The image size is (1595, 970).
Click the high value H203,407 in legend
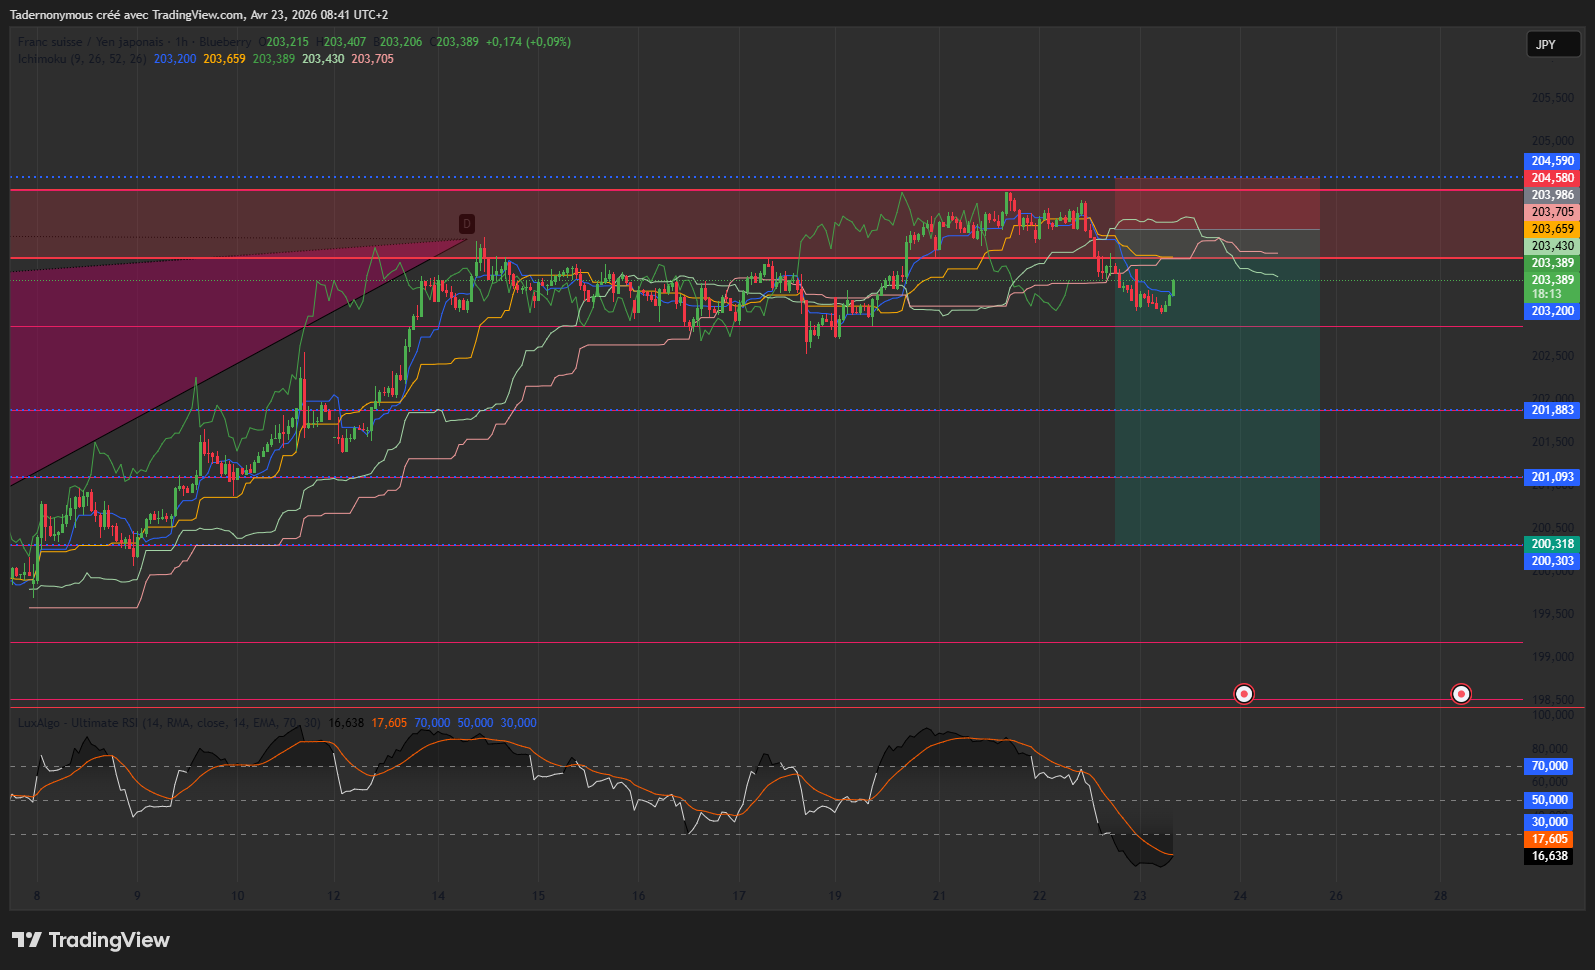341,42
